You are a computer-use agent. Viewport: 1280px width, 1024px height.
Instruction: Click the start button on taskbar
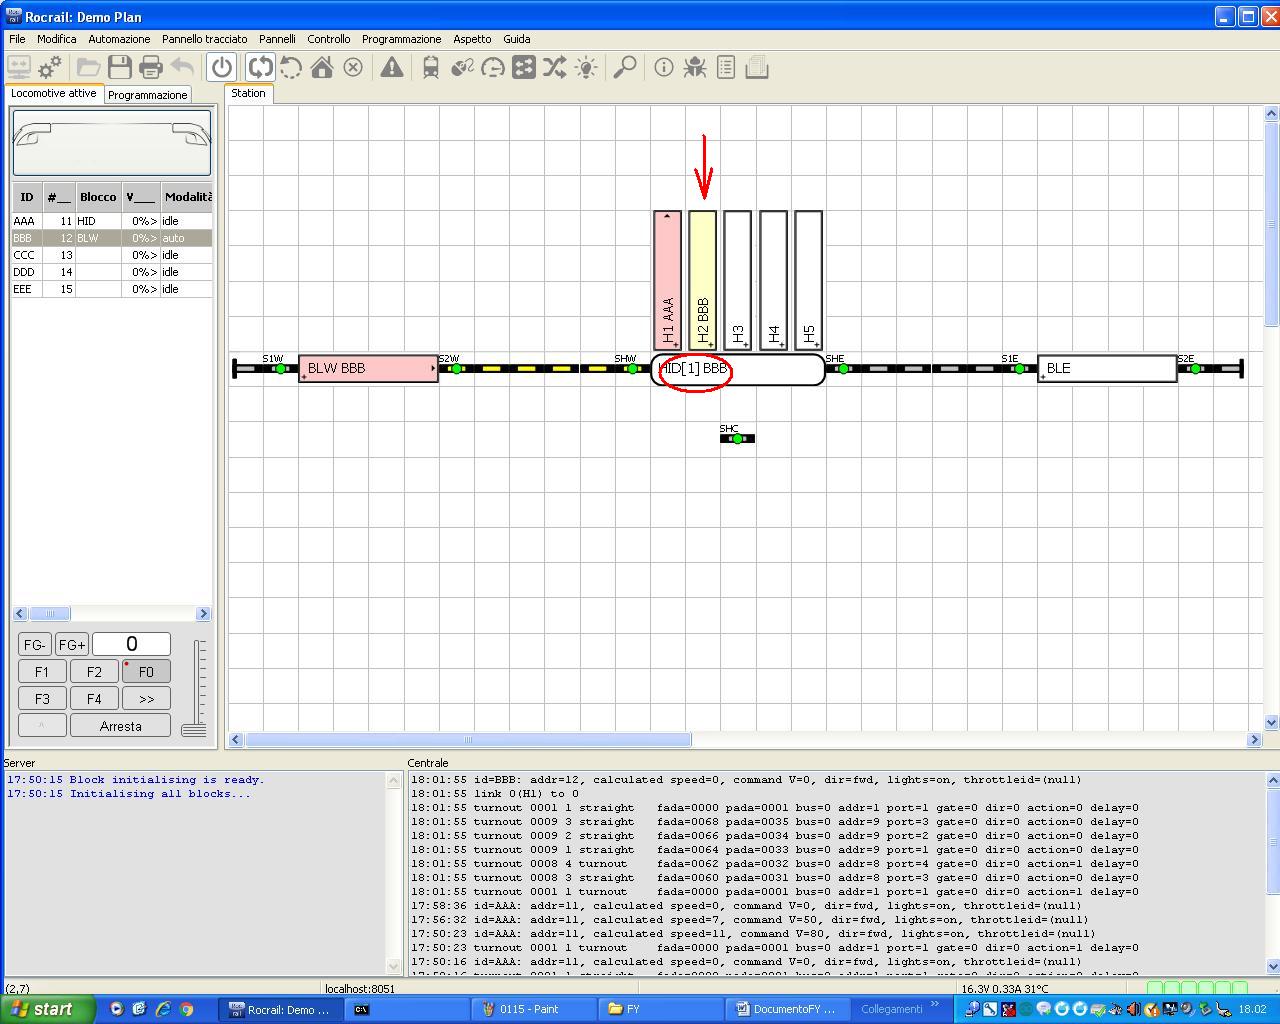pyautogui.click(x=48, y=1009)
